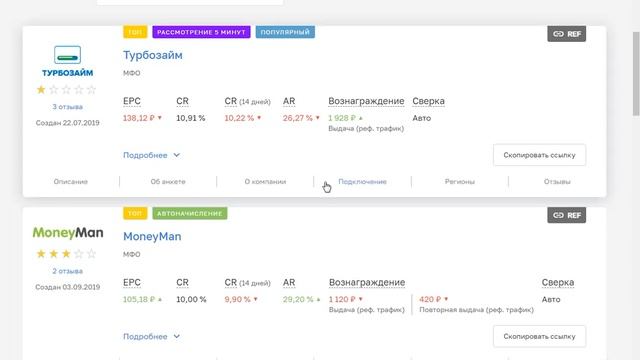Open 3 отзыва link for Турбозайм

pos(67,107)
